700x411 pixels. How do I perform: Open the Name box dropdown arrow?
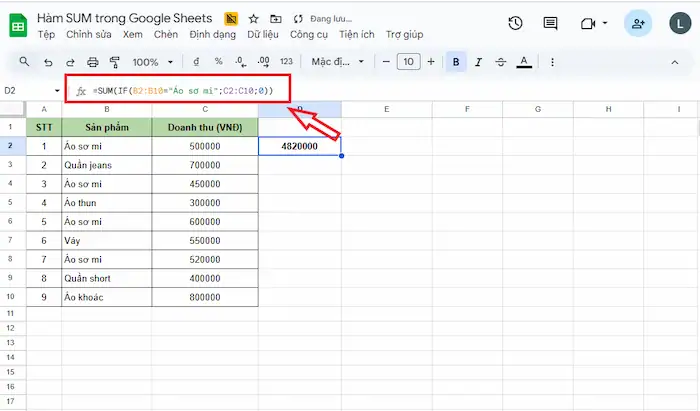click(57, 91)
